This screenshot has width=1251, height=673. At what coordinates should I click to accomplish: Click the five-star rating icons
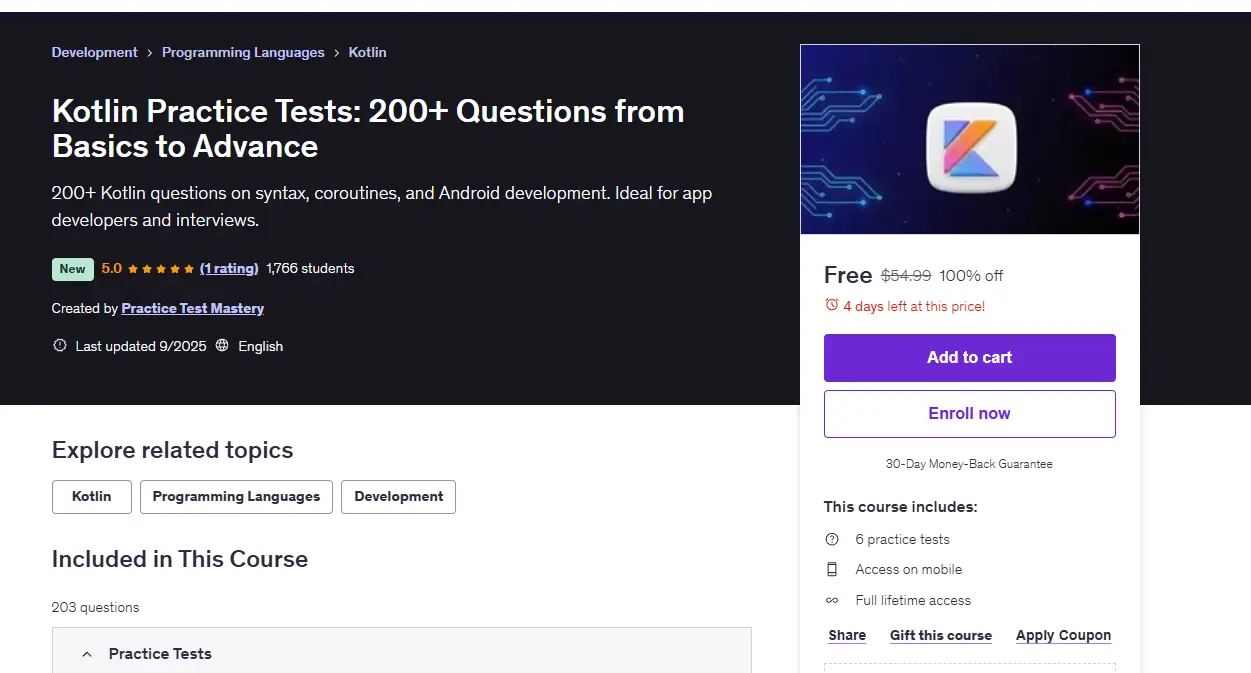pyautogui.click(x=161, y=268)
